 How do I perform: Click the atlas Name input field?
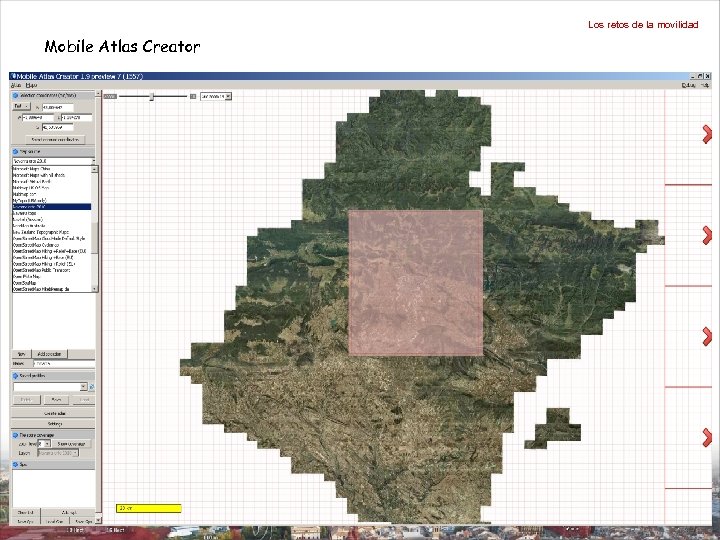64,363
